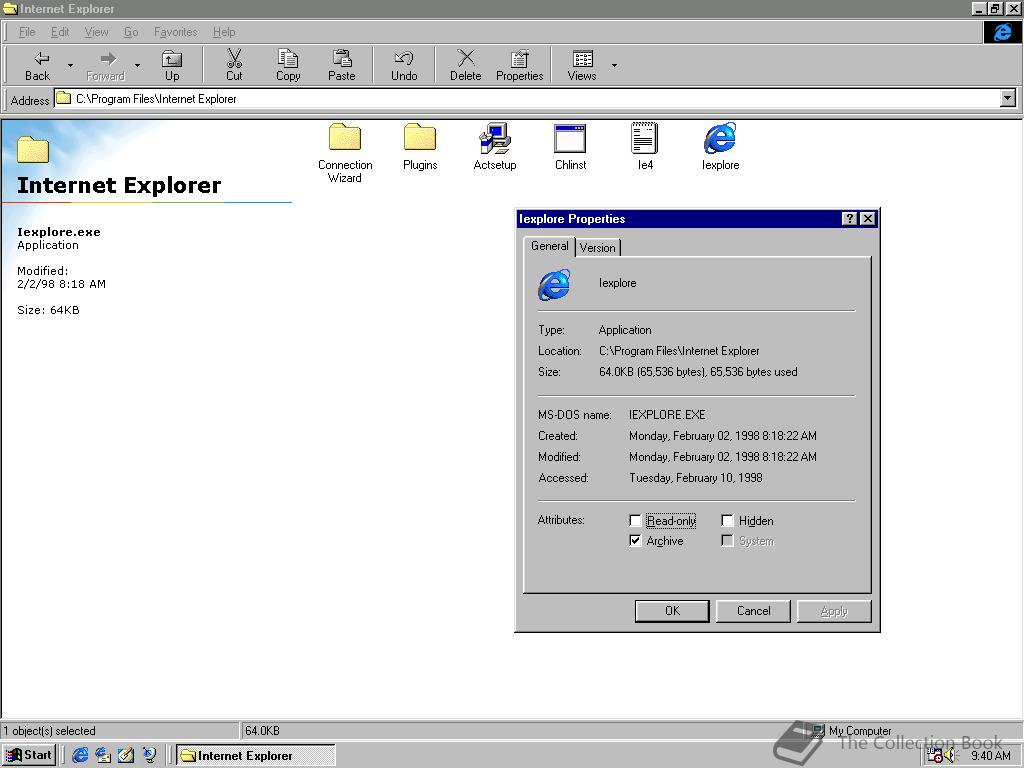Click the Task Scheduler tray icon
The width and height of the screenshot is (1024, 768).
point(935,756)
